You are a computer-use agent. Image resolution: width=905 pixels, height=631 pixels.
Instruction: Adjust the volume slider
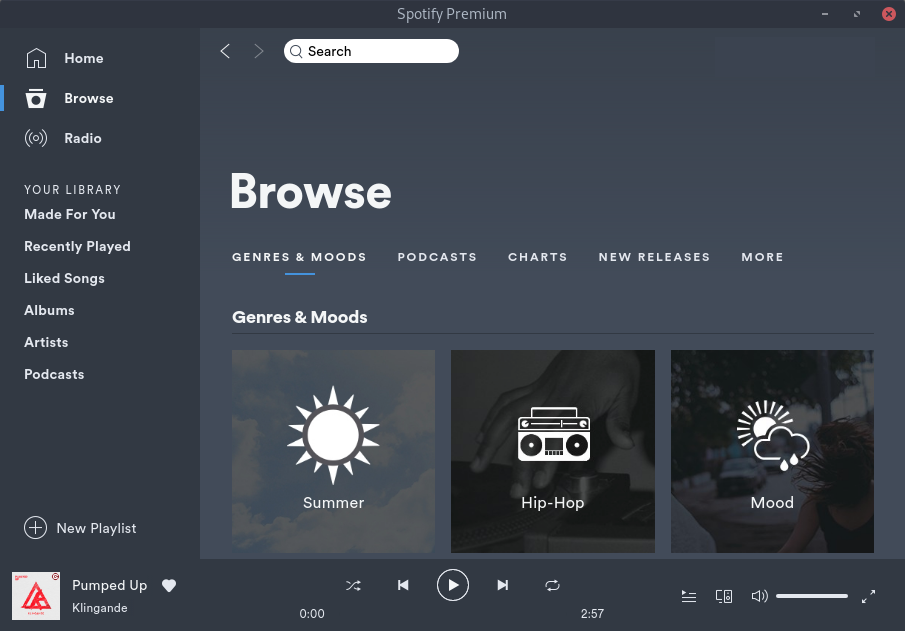point(811,596)
